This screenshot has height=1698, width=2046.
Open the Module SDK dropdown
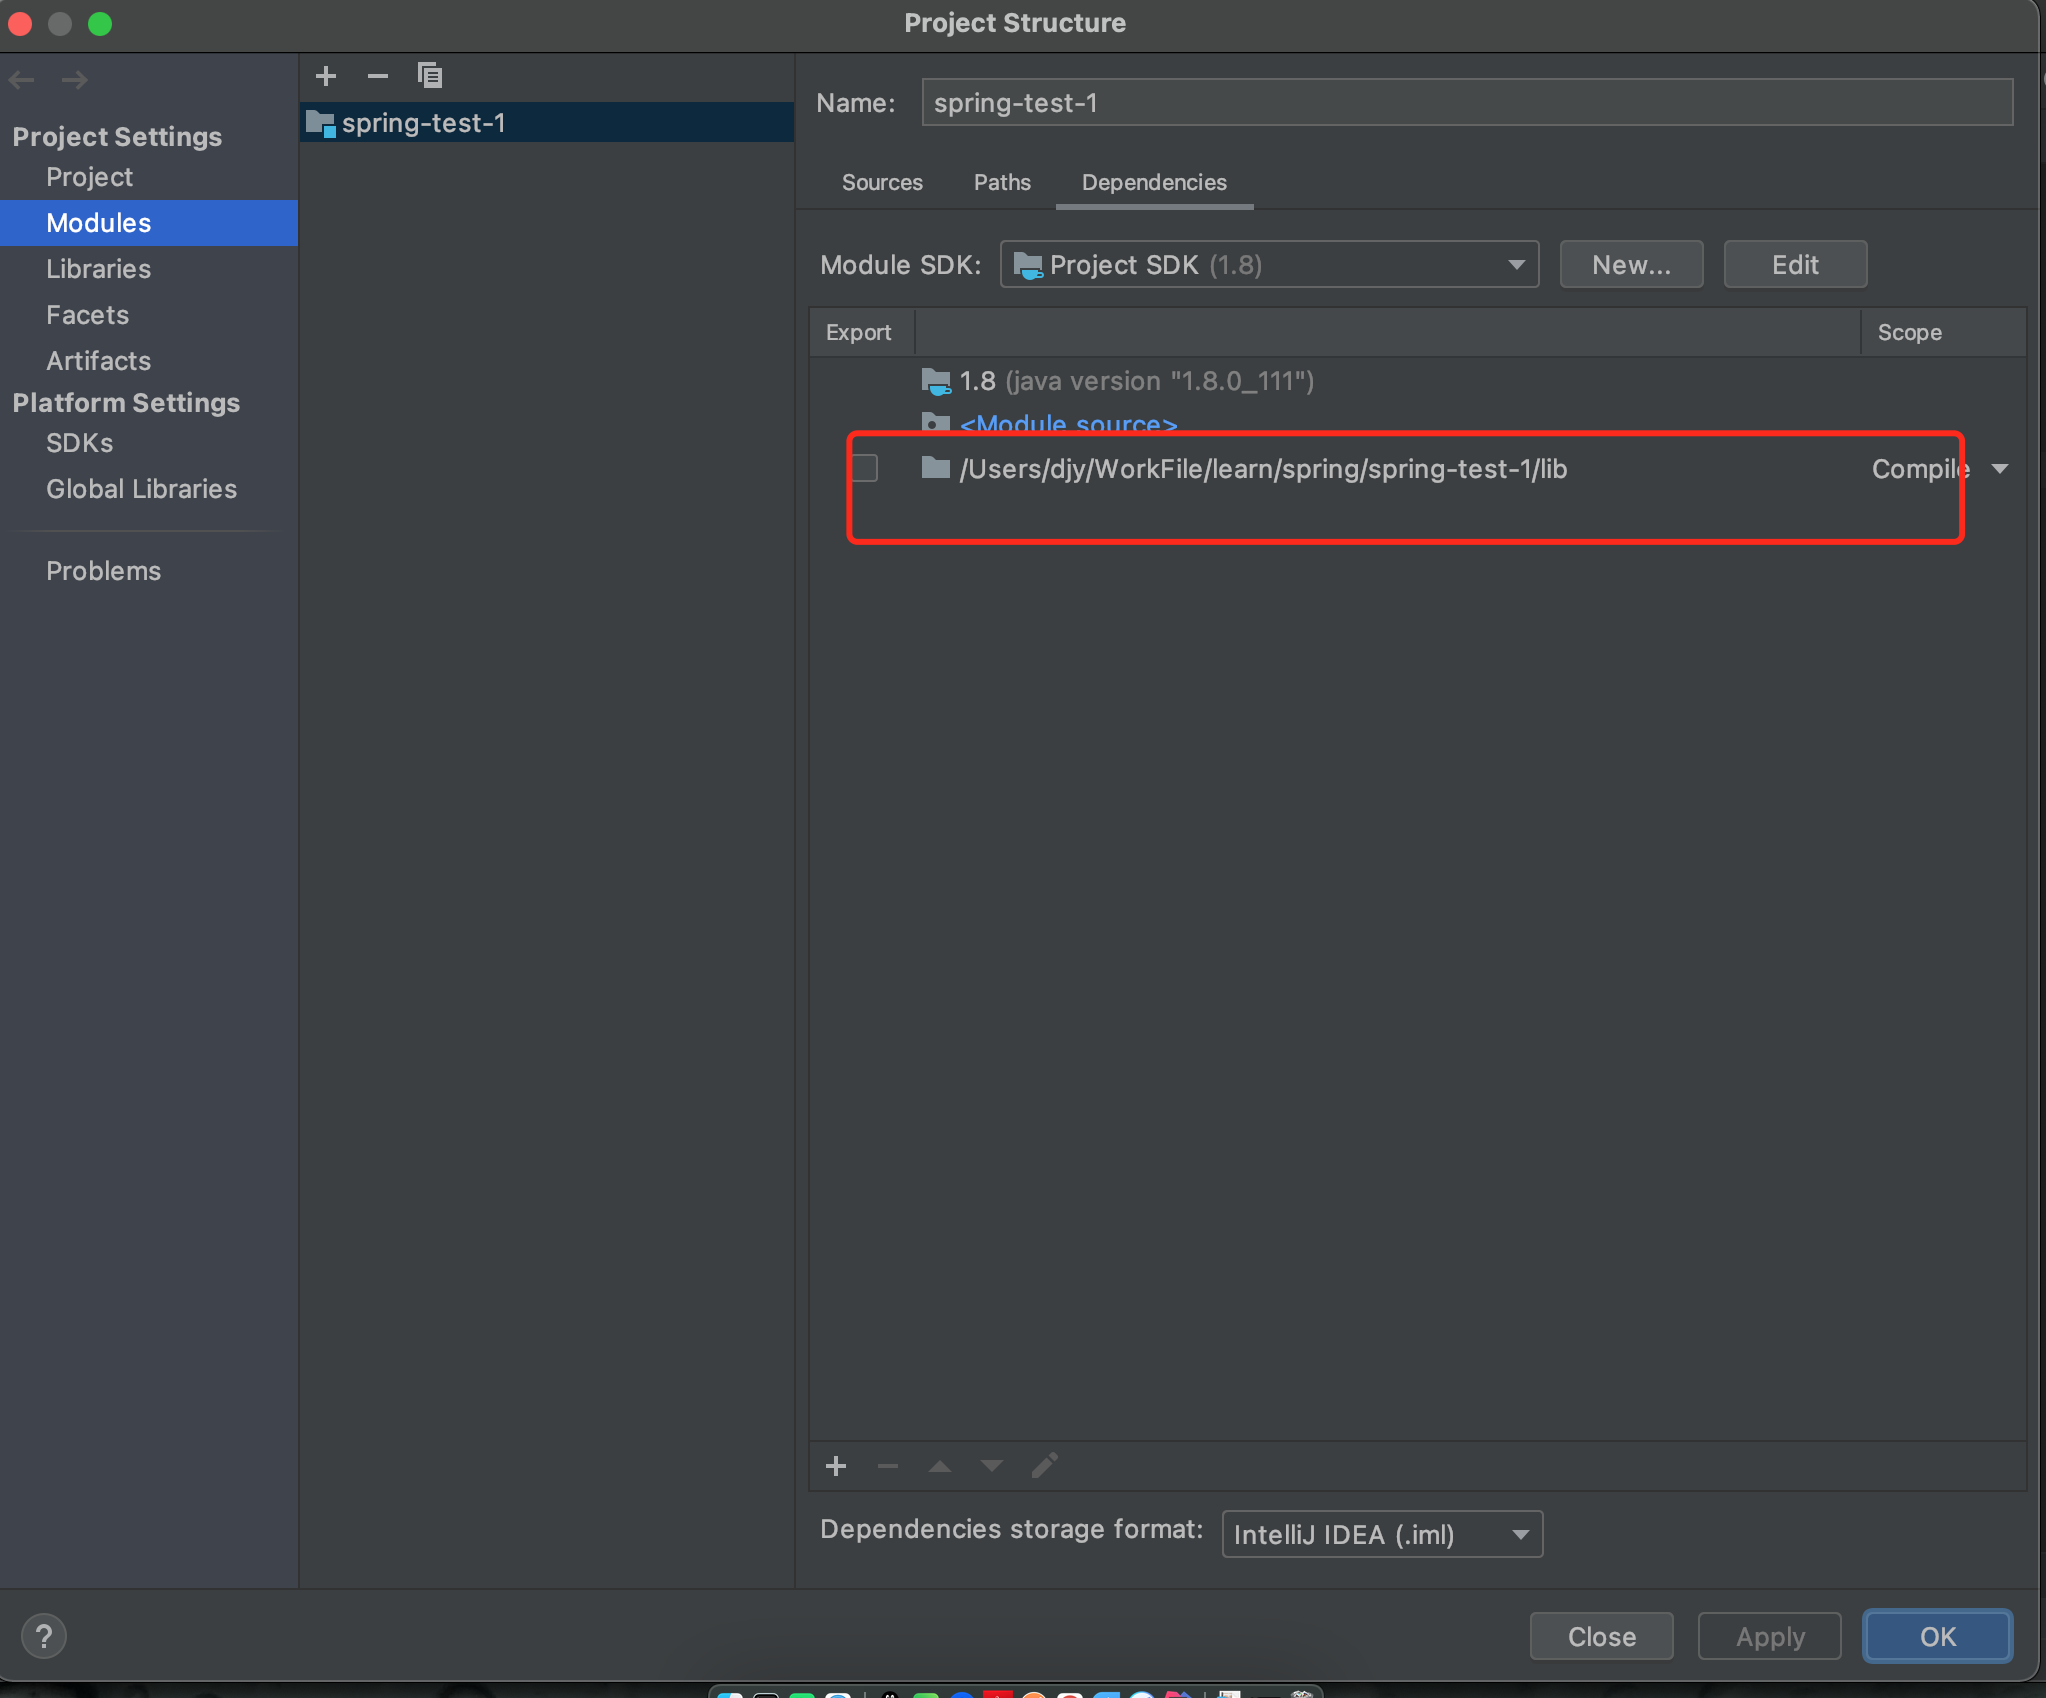(1269, 265)
